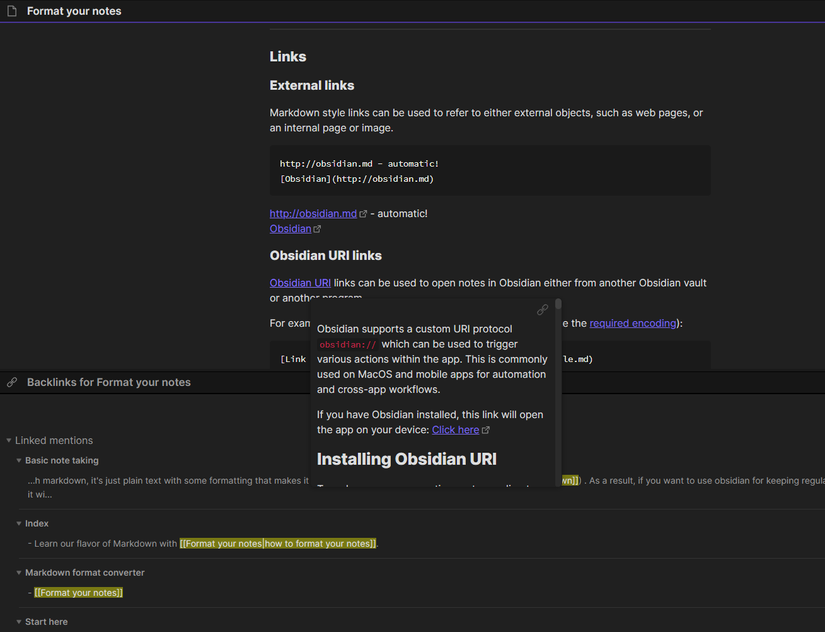Open the highlighted how to format your notes mention

point(278,544)
